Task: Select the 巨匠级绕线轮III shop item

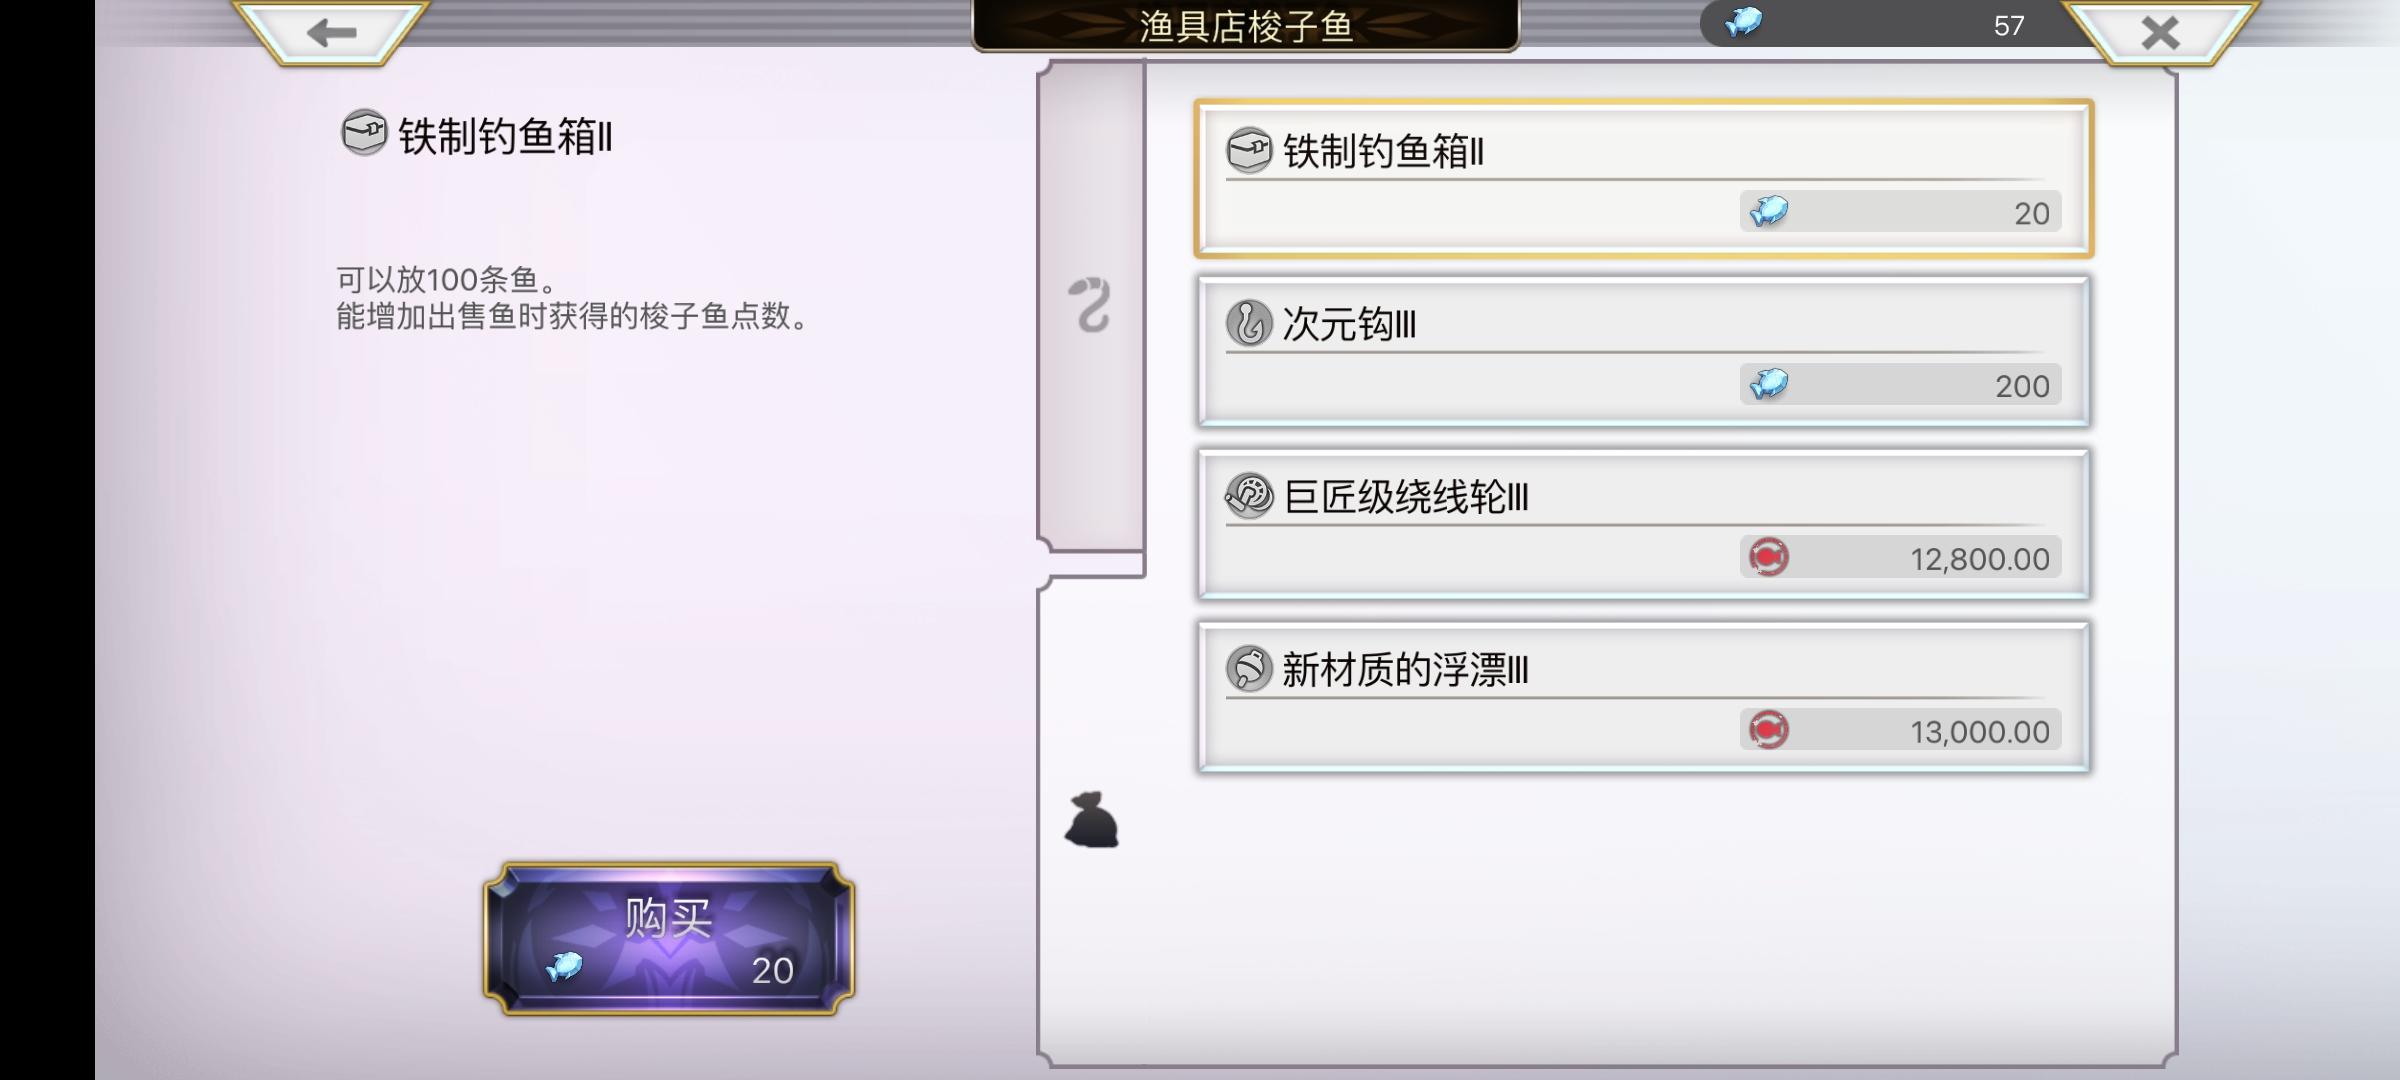Action: (1643, 524)
